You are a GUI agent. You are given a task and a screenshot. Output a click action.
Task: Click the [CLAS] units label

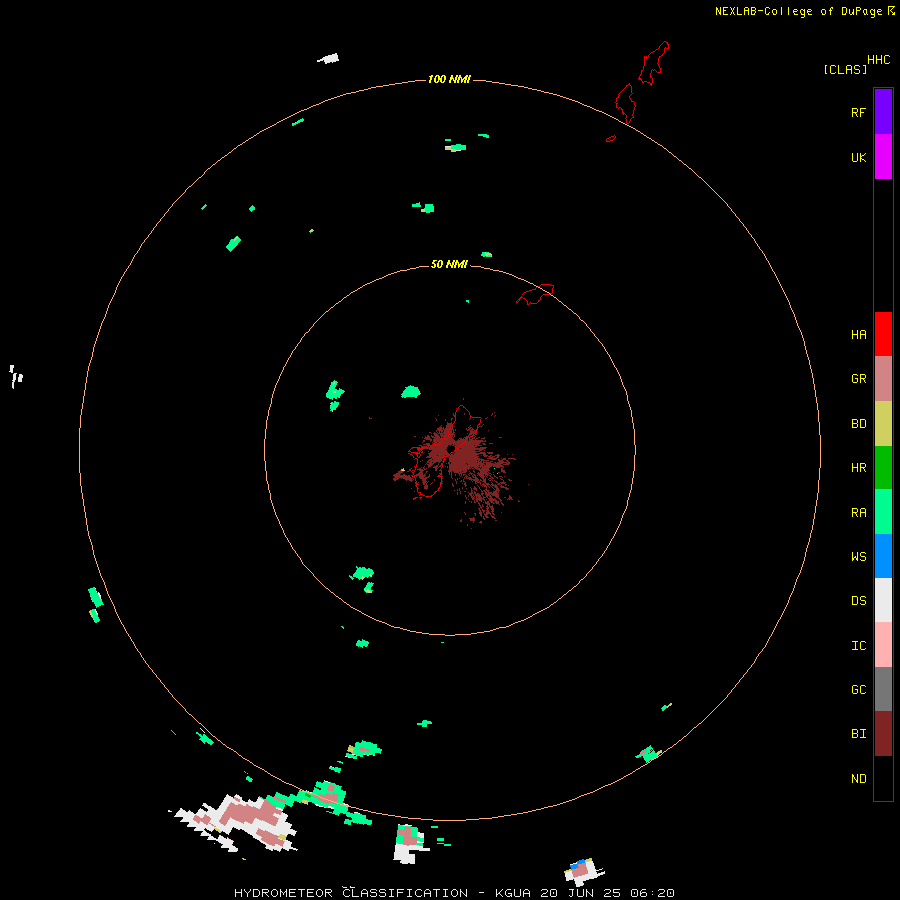(845, 69)
